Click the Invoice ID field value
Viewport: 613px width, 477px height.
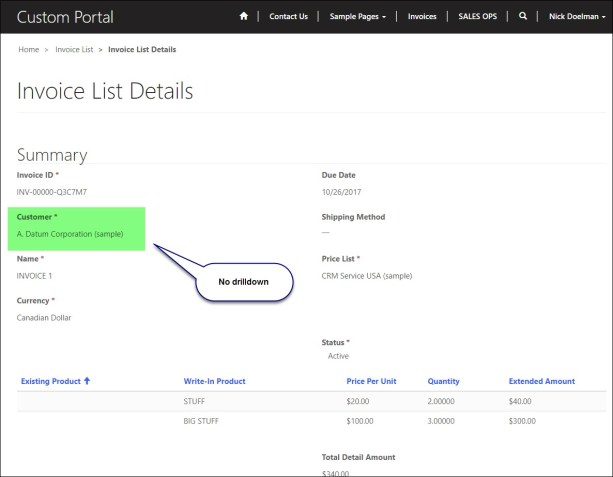(52, 191)
